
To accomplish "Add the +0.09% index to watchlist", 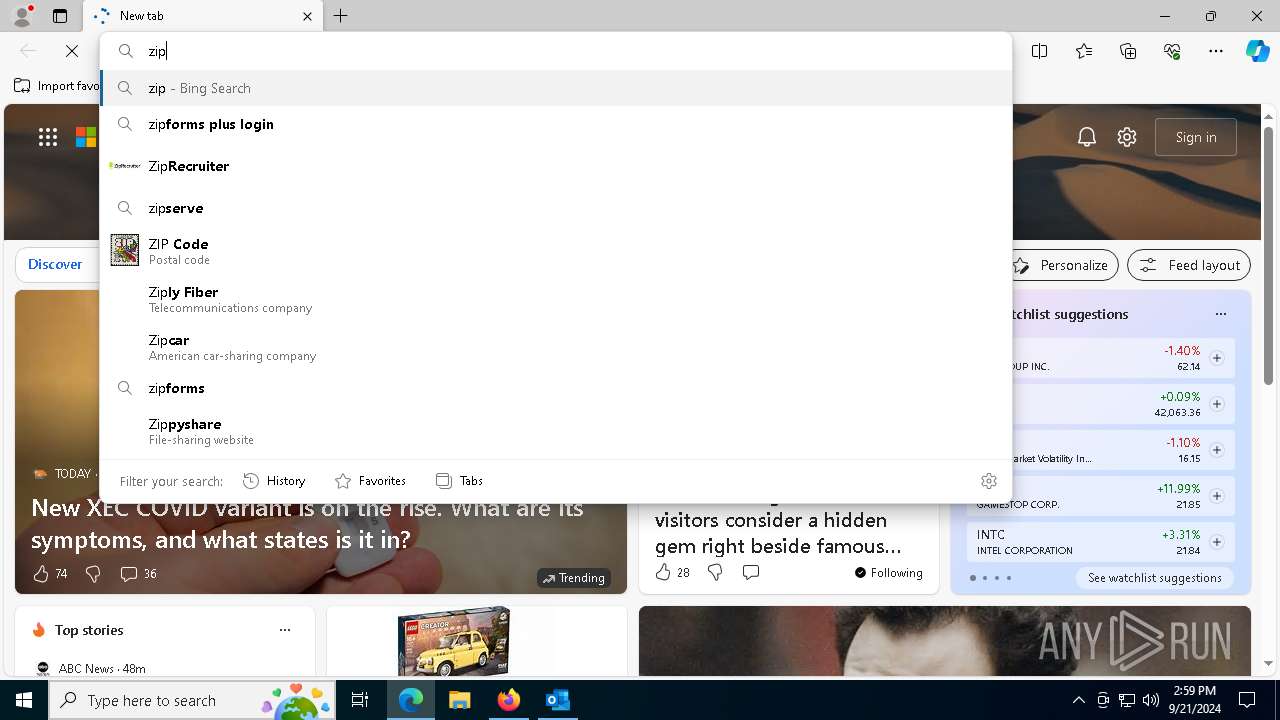I will tap(1217, 404).
